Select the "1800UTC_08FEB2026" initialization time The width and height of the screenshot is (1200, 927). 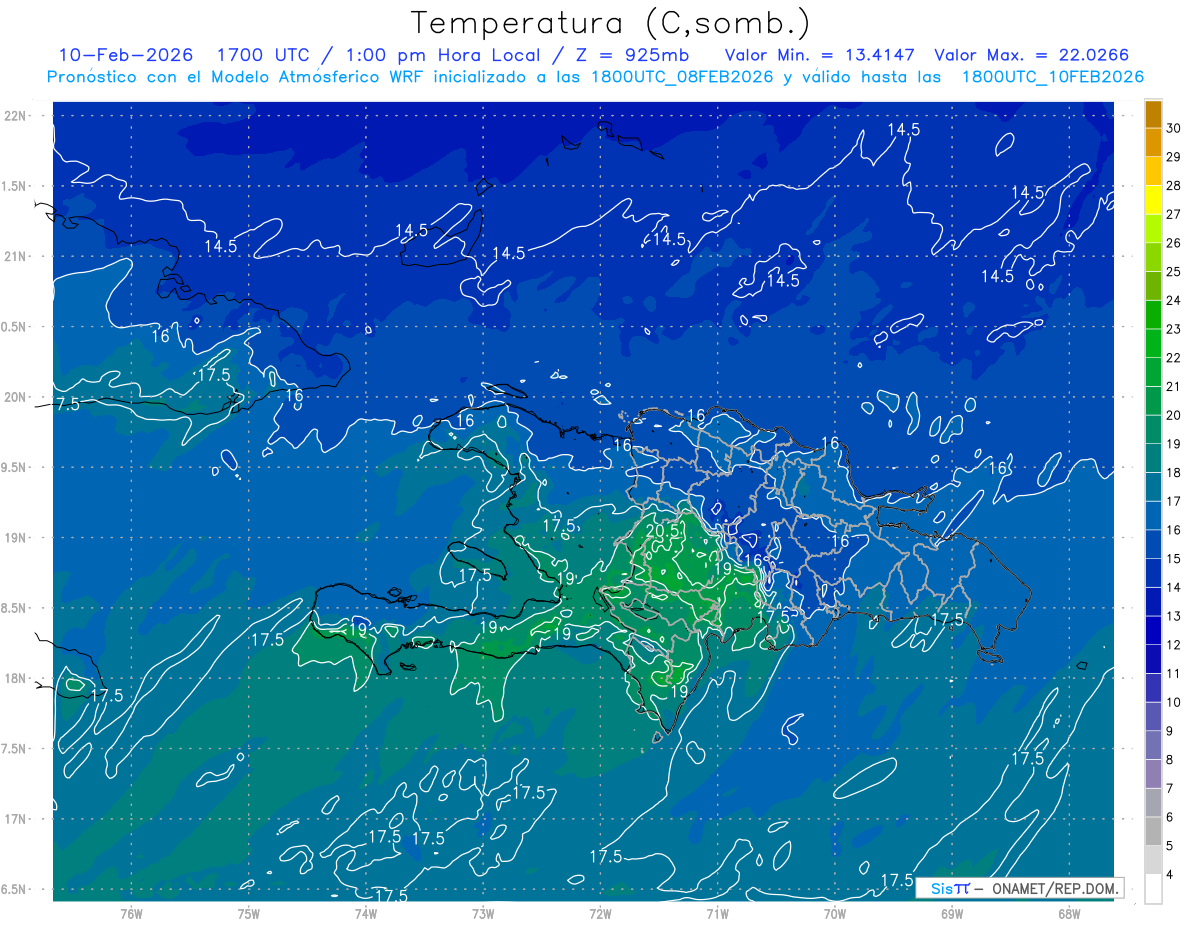pyautogui.click(x=682, y=77)
